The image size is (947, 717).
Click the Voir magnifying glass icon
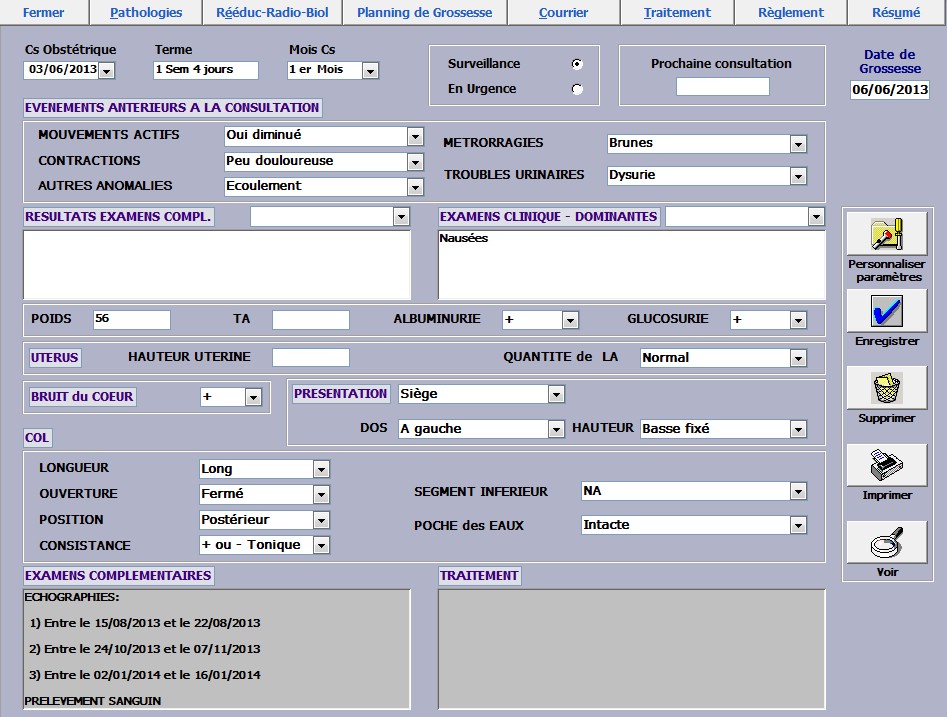tap(886, 543)
